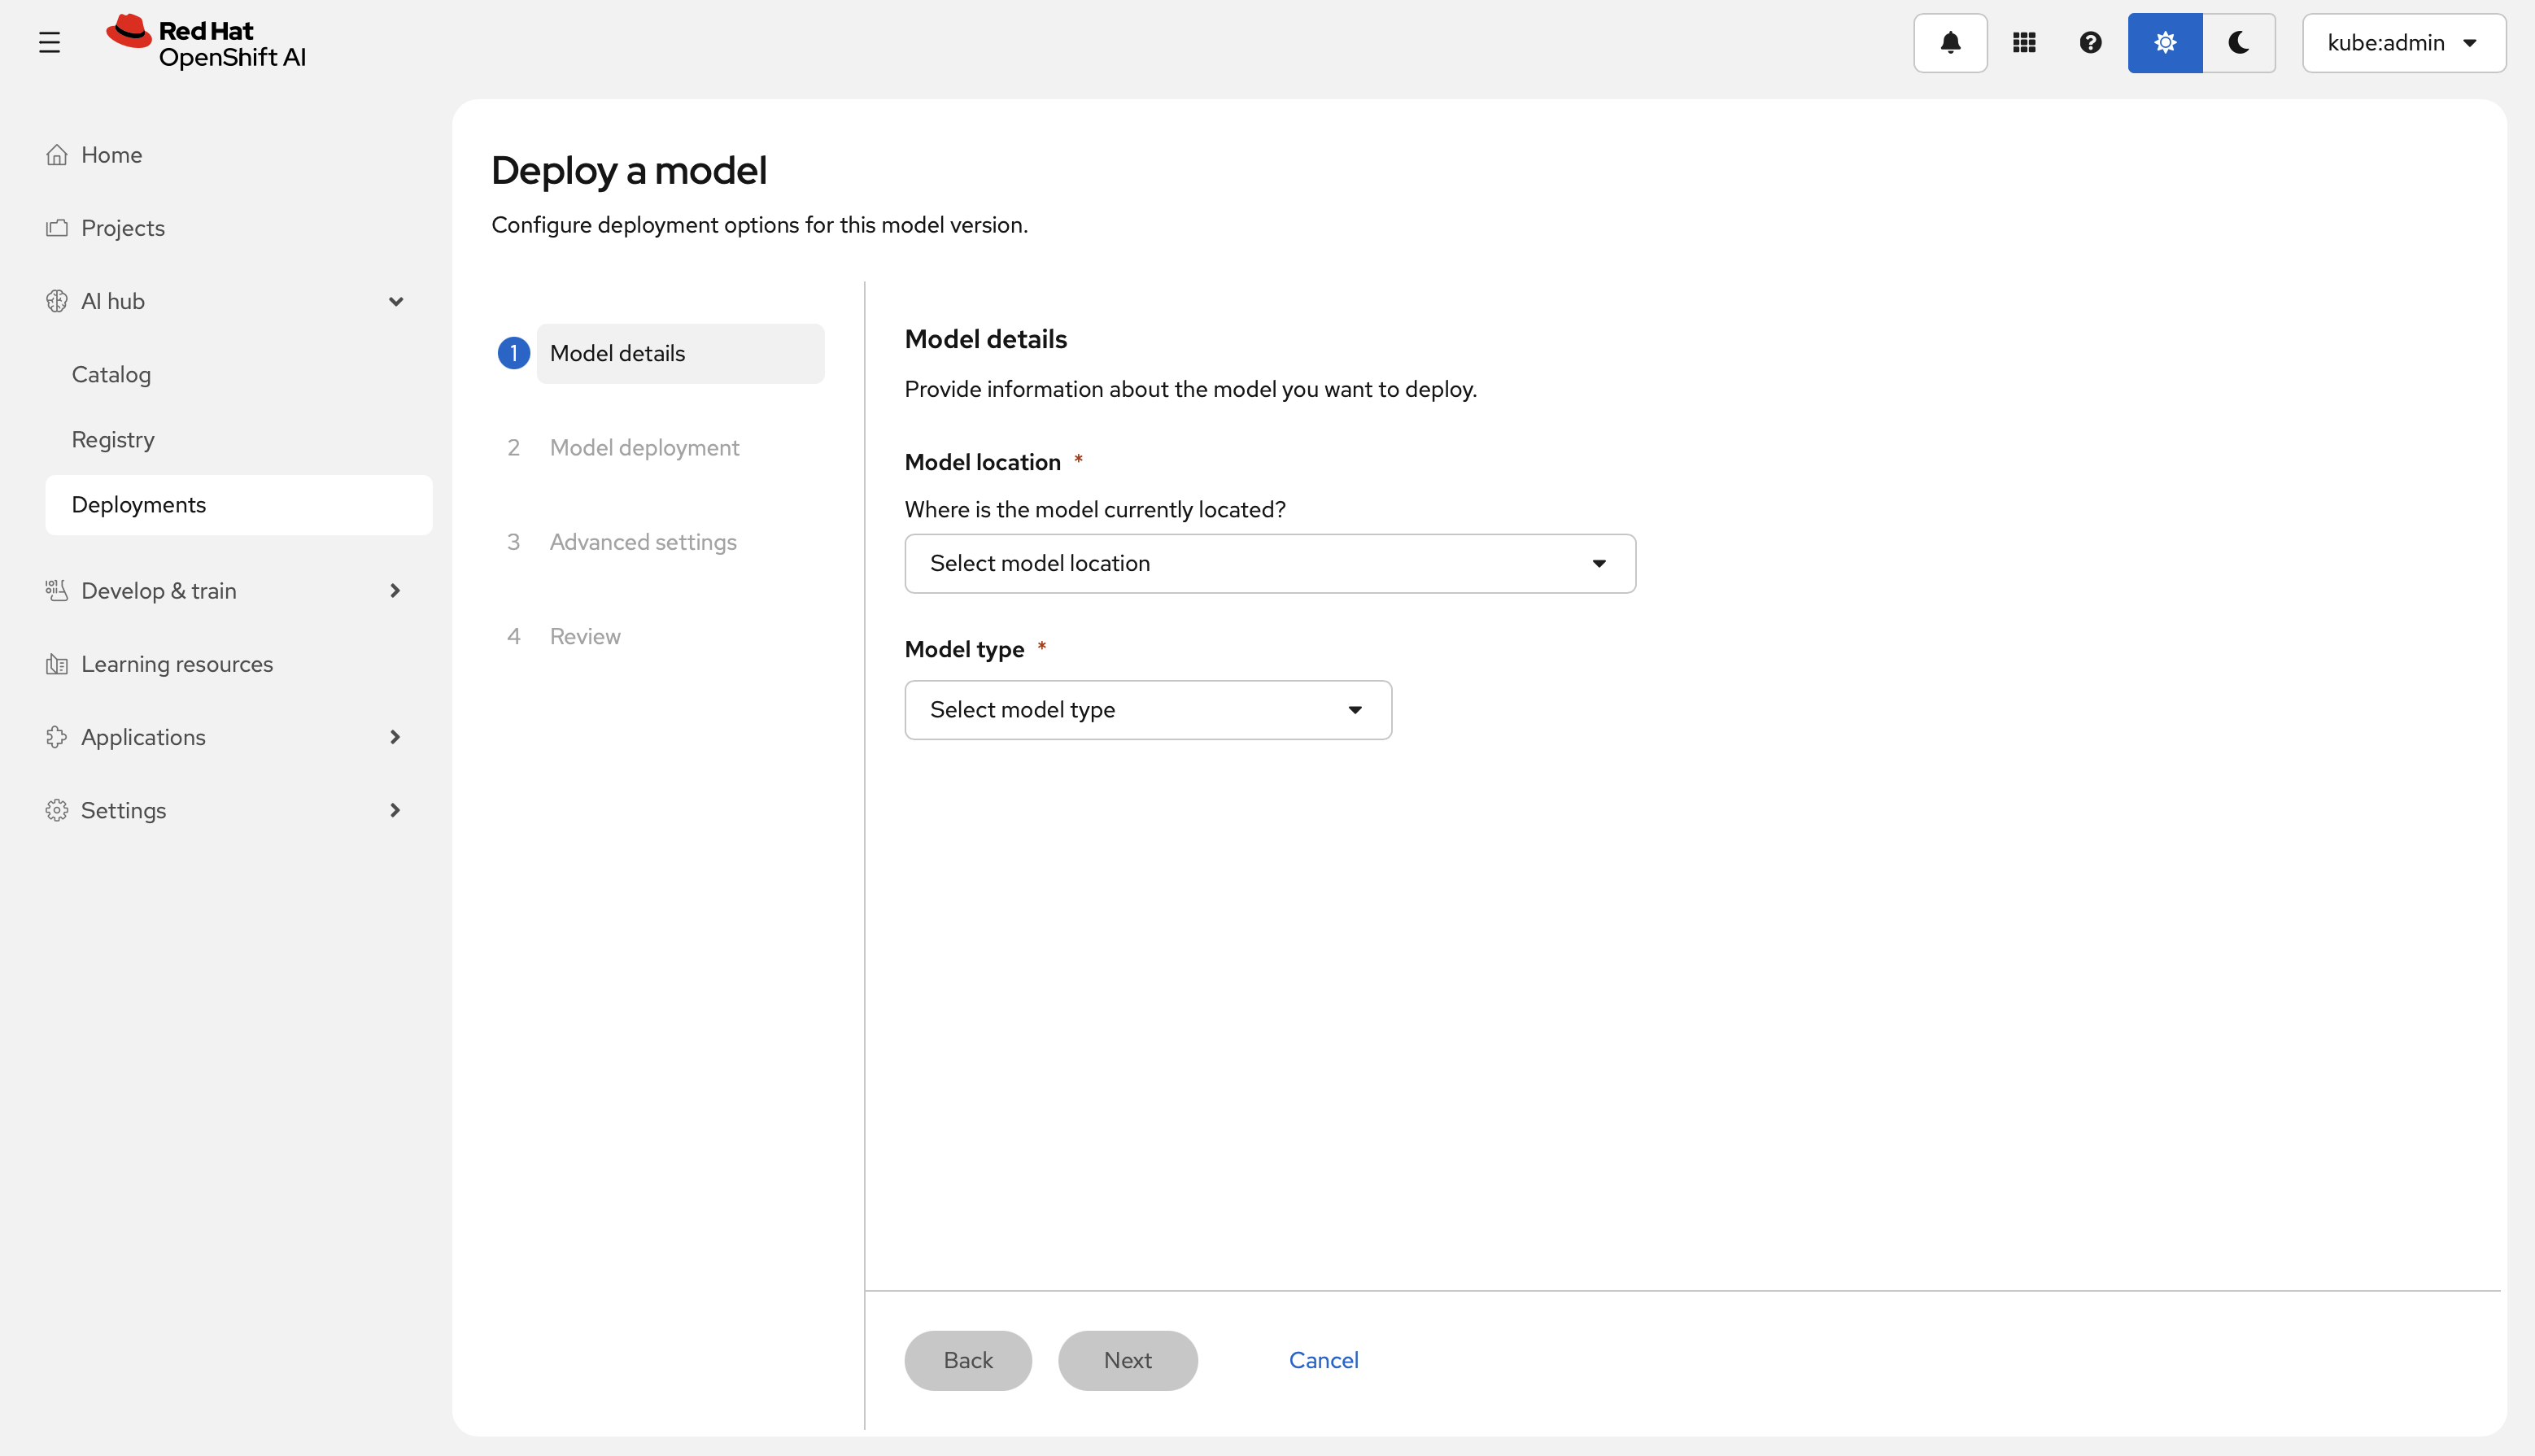
Task: Open Registry in the sidebar
Action: coord(113,440)
